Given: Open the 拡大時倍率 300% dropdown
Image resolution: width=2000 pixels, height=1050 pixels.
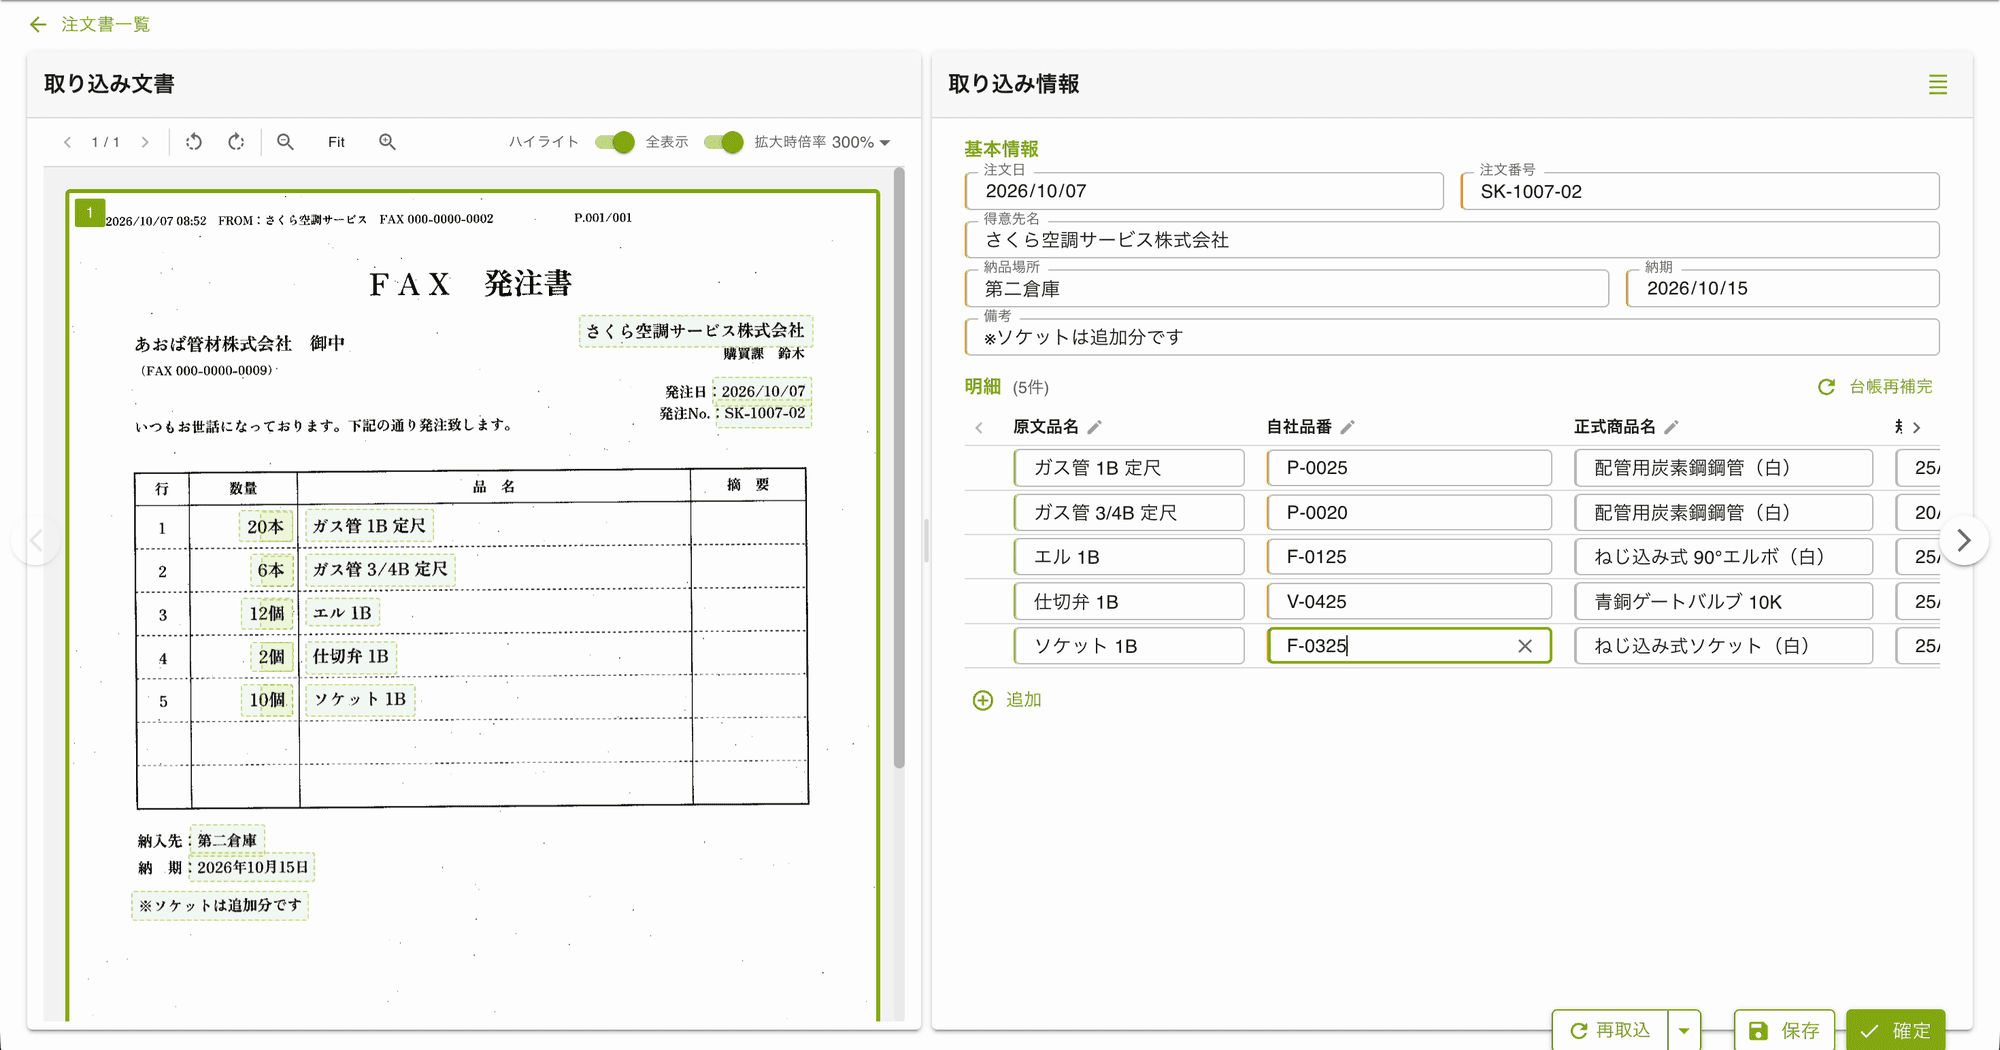Looking at the screenshot, I should [x=861, y=142].
